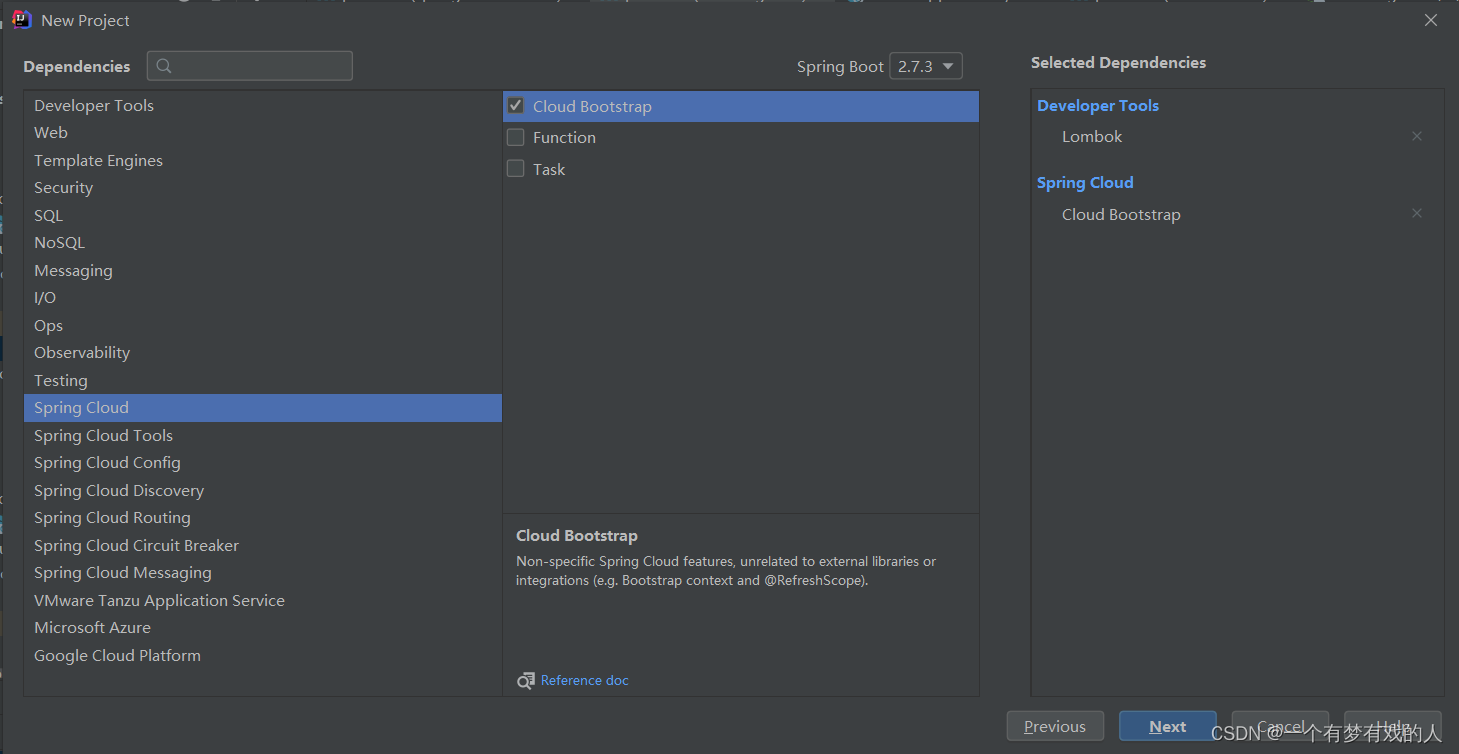Enable the Function dependency checkbox
Screen dimensions: 1459x754
[x=516, y=137]
